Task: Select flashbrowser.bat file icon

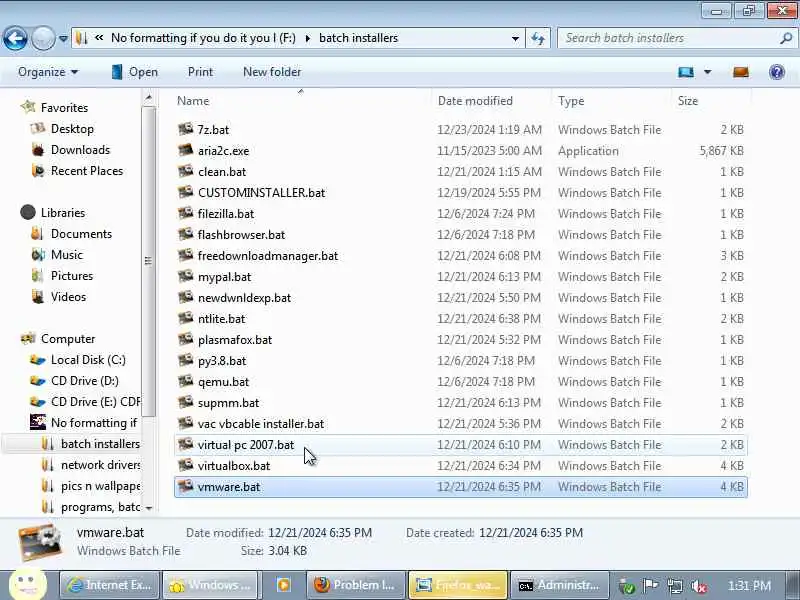Action: [186, 234]
